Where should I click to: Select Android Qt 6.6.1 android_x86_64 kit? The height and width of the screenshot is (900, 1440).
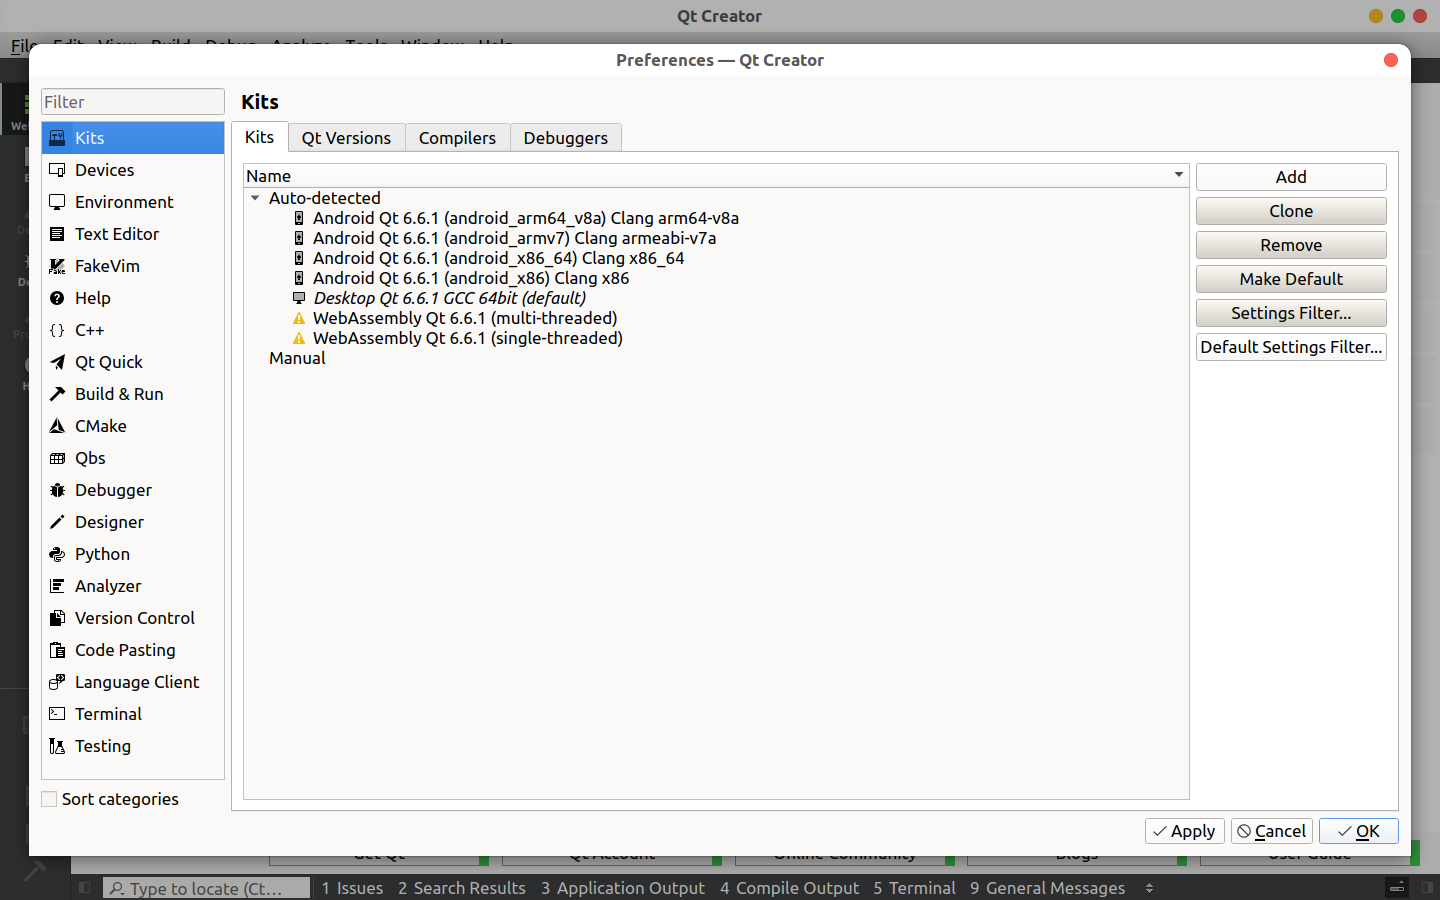[498, 258]
